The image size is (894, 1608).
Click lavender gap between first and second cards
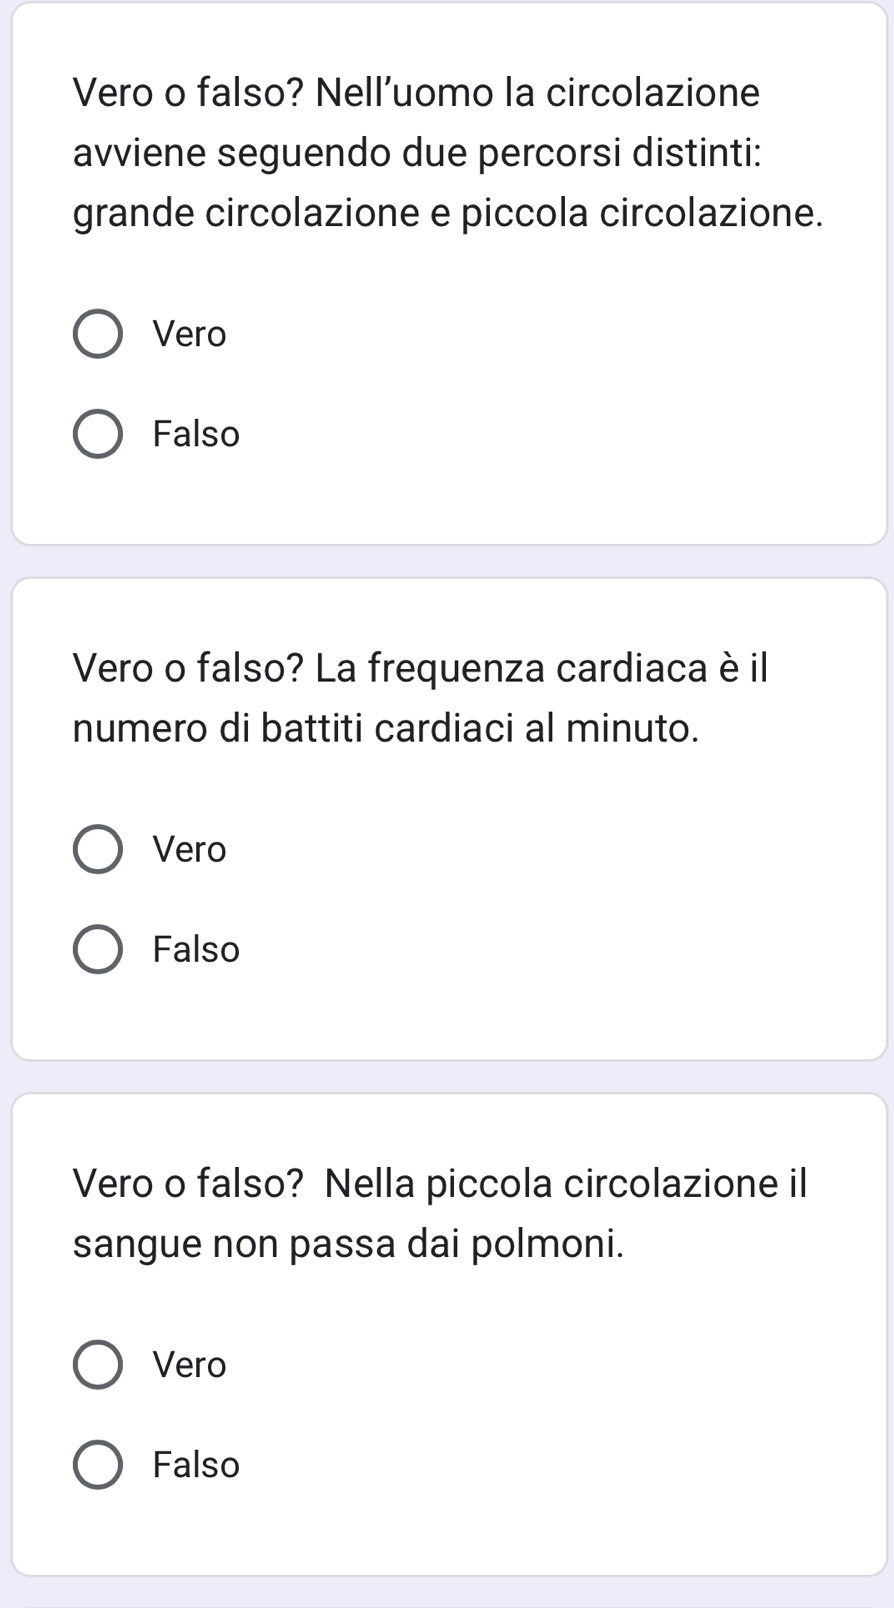448,561
